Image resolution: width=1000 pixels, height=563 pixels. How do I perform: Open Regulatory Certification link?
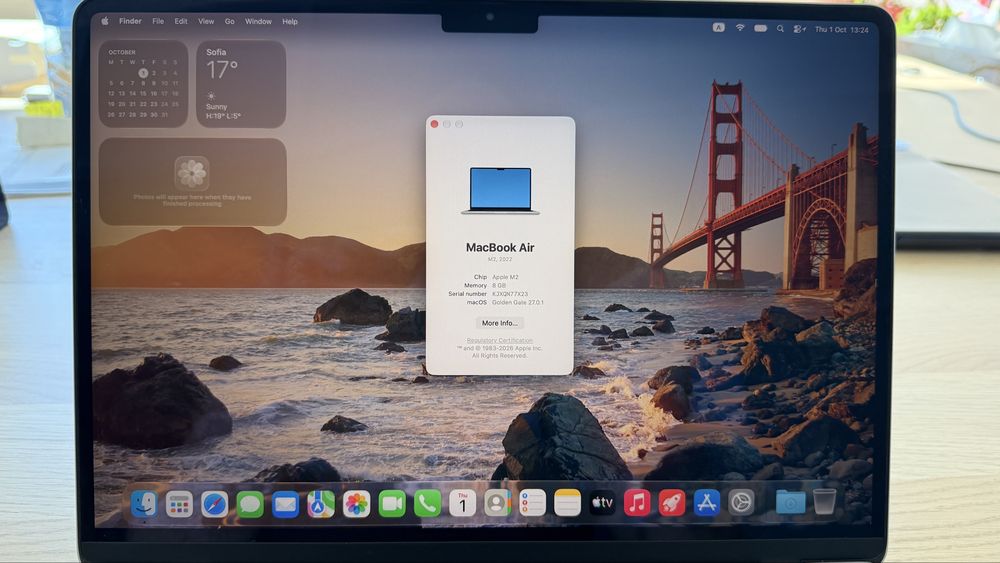click(x=499, y=340)
